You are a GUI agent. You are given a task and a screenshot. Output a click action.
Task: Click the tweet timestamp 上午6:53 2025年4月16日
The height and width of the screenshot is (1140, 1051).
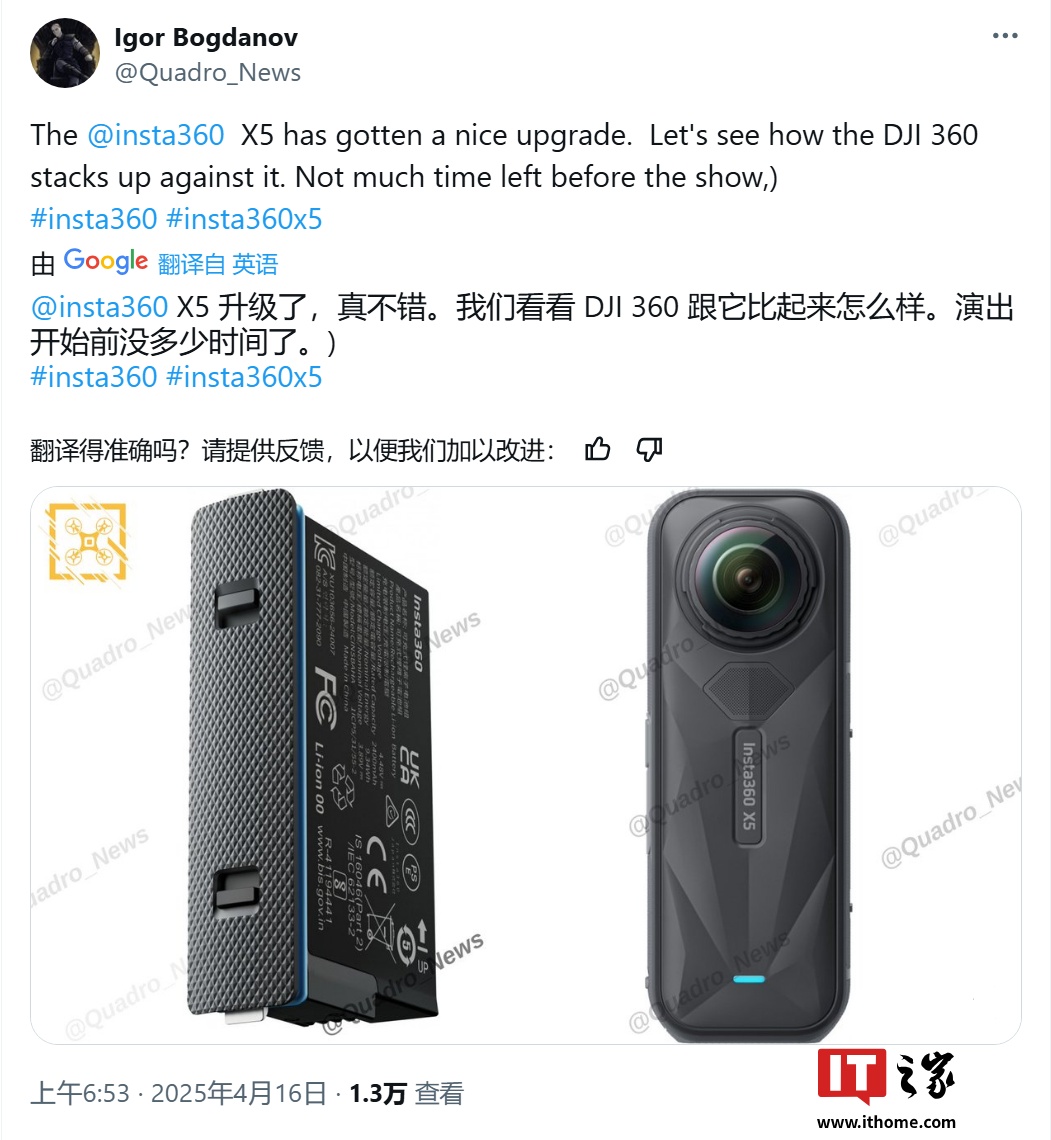[x=179, y=1093]
